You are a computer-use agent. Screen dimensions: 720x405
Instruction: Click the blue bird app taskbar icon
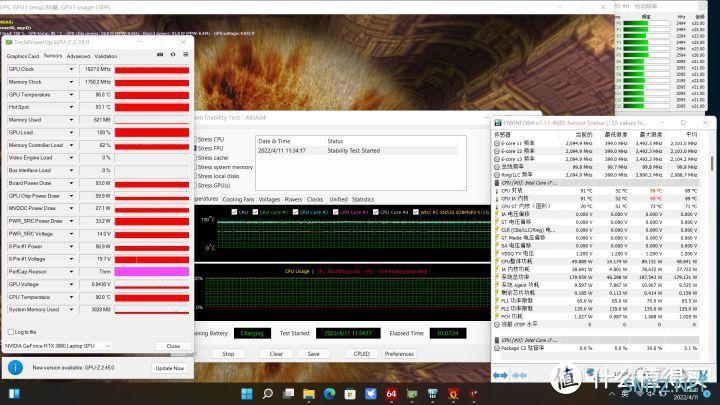coord(371,394)
